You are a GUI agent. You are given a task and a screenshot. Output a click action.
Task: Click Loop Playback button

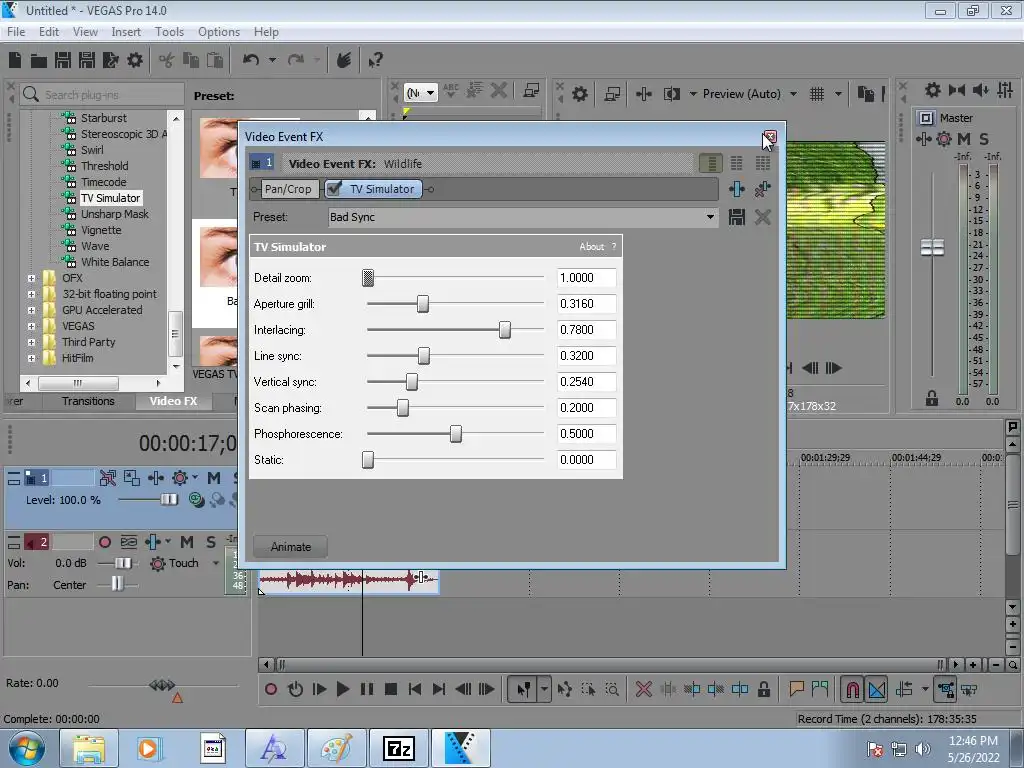click(295, 689)
